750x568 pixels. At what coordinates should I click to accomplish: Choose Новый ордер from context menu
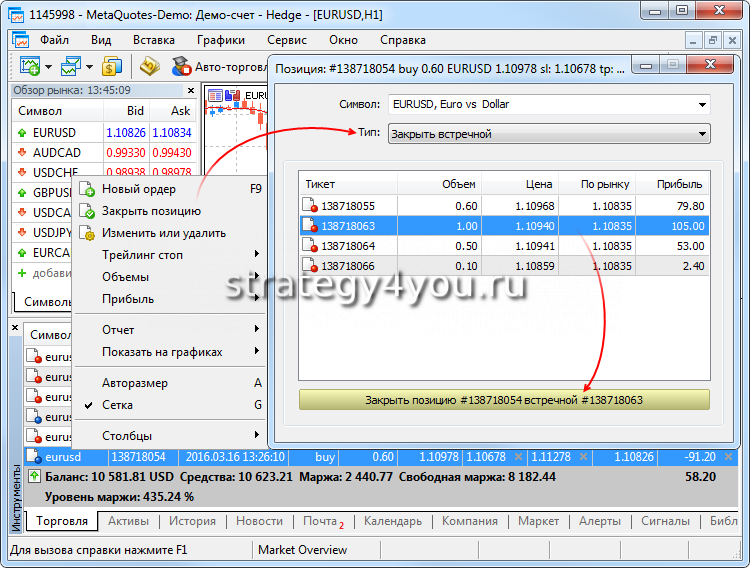(x=139, y=189)
